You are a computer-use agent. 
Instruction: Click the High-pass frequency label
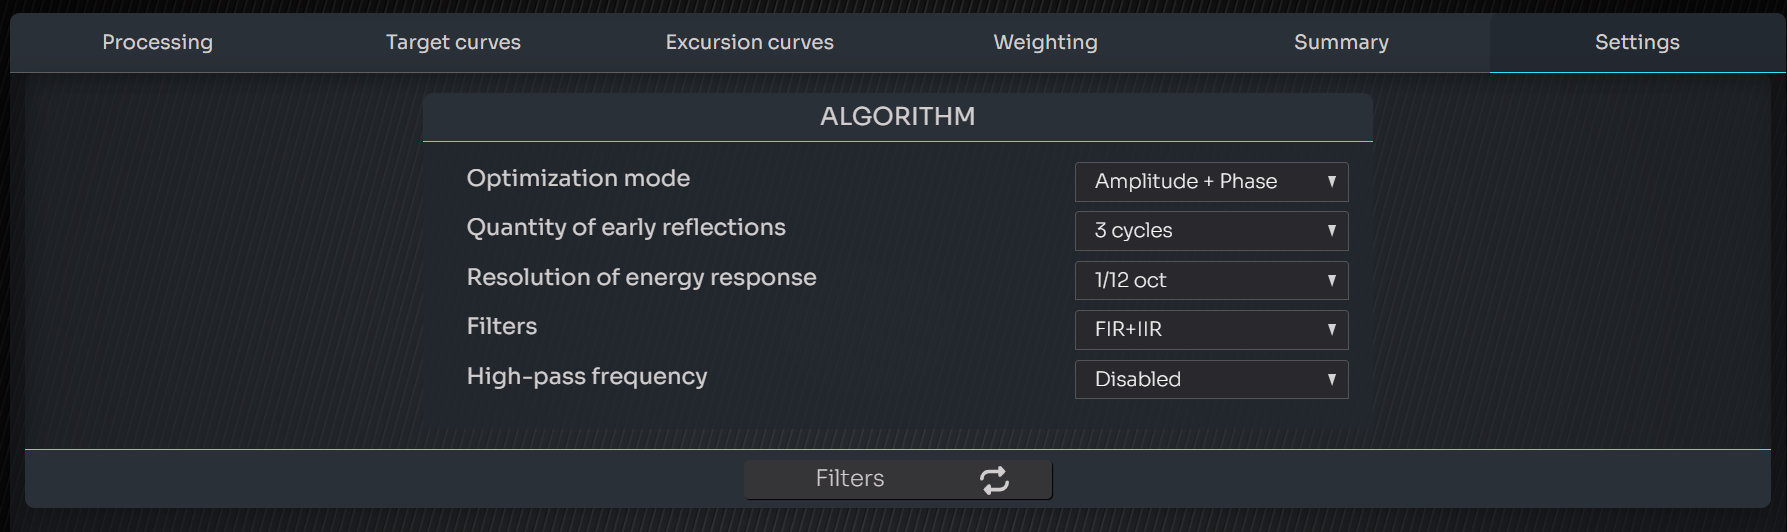587,377
